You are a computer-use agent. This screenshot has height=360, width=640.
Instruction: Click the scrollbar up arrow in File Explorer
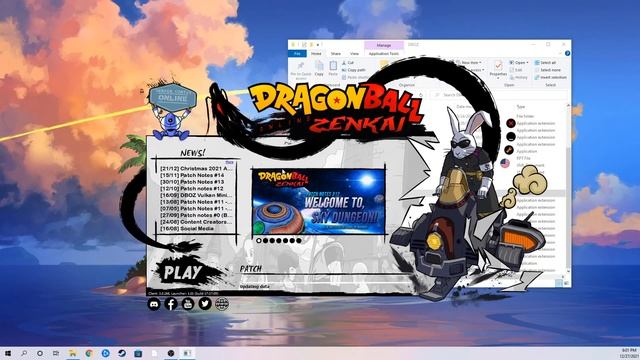[x=568, y=106]
